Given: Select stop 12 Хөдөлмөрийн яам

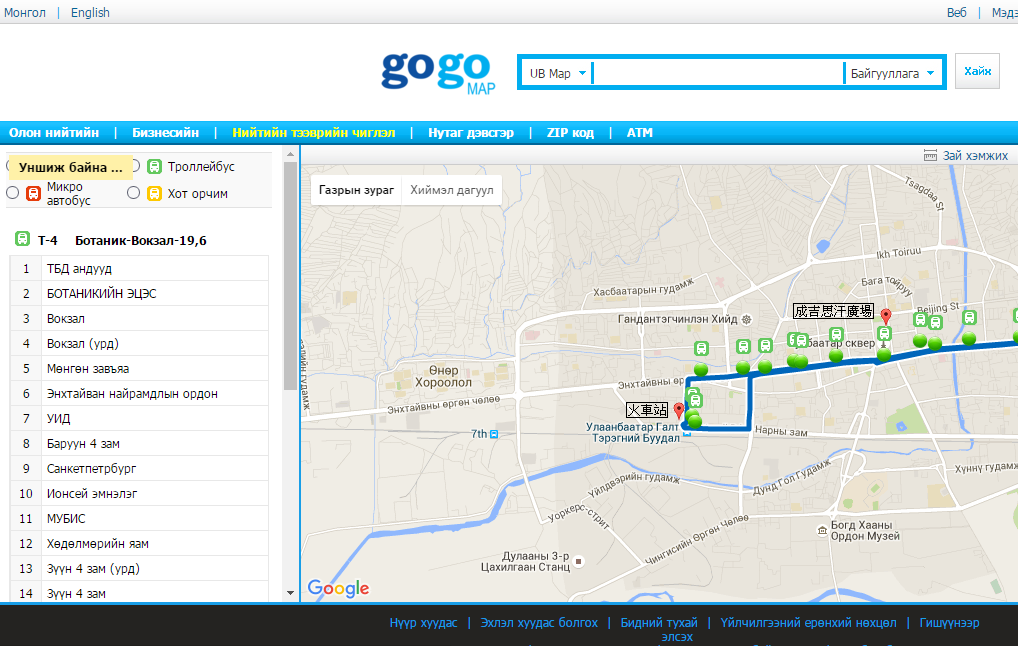Looking at the screenshot, I should 140,543.
